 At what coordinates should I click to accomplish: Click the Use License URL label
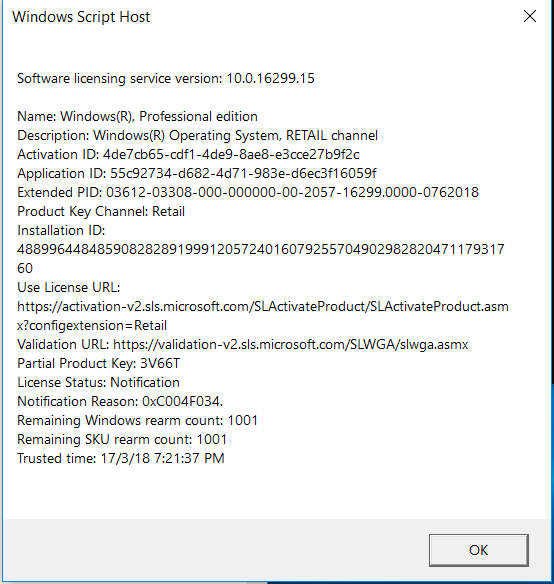tap(69, 288)
